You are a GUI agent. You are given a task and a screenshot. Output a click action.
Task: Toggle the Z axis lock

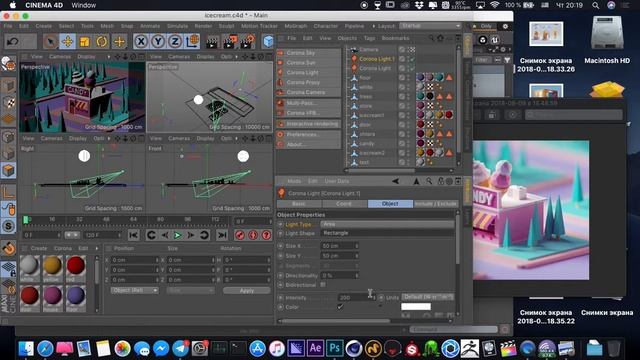coord(175,41)
